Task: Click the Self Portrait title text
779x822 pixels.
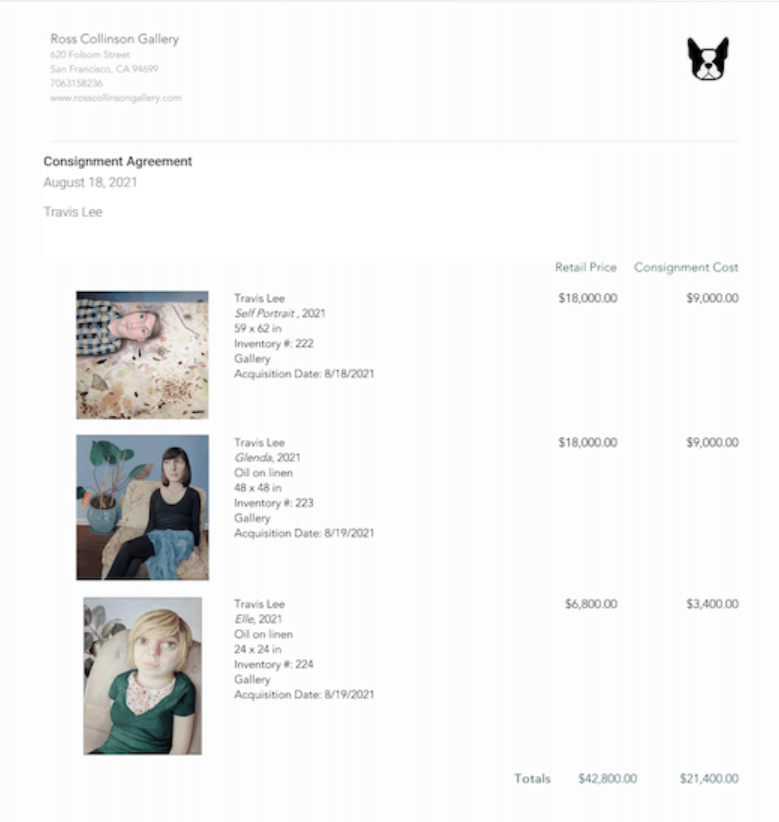Action: (x=265, y=313)
